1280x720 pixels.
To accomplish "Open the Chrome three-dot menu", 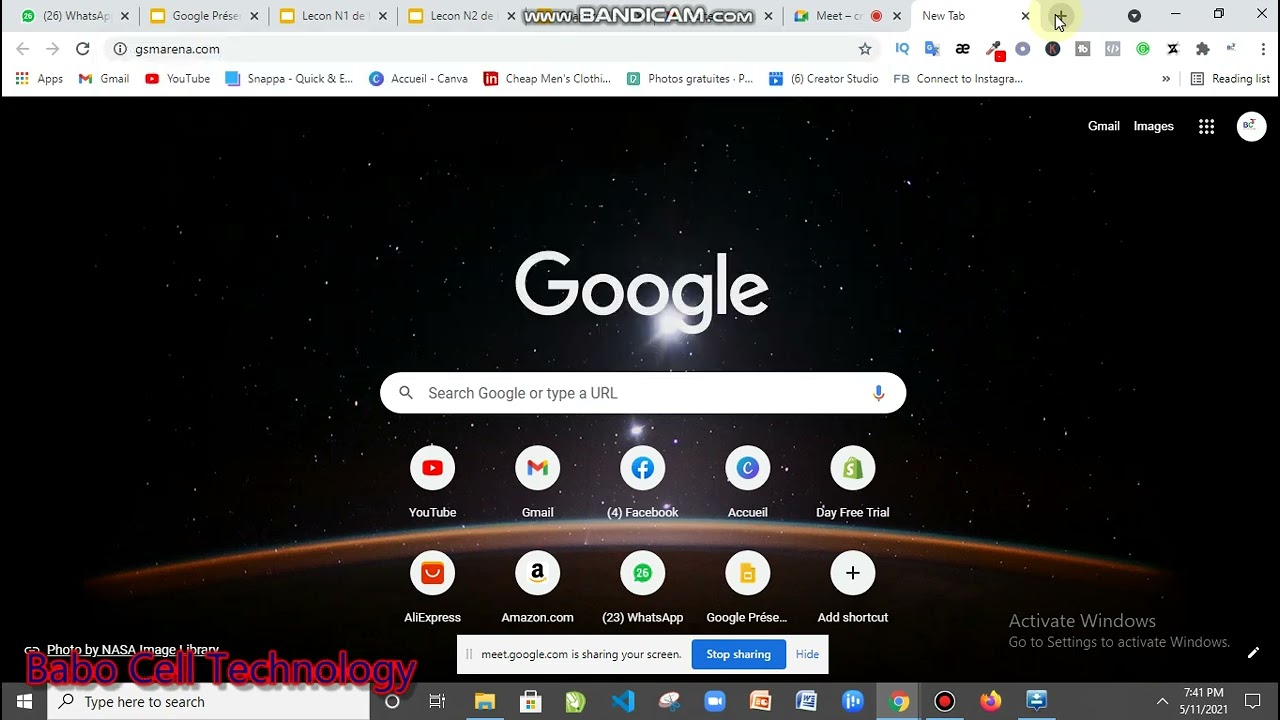I will click(x=1263, y=48).
